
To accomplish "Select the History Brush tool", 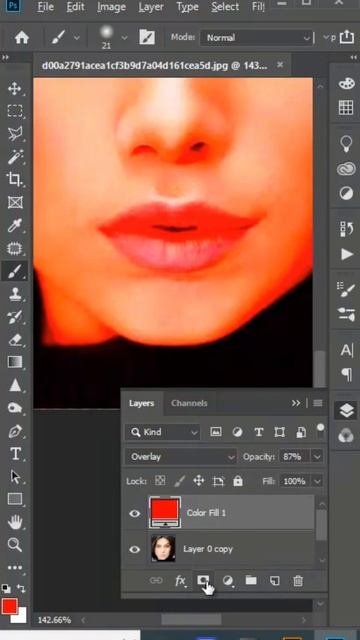I will tap(15, 316).
